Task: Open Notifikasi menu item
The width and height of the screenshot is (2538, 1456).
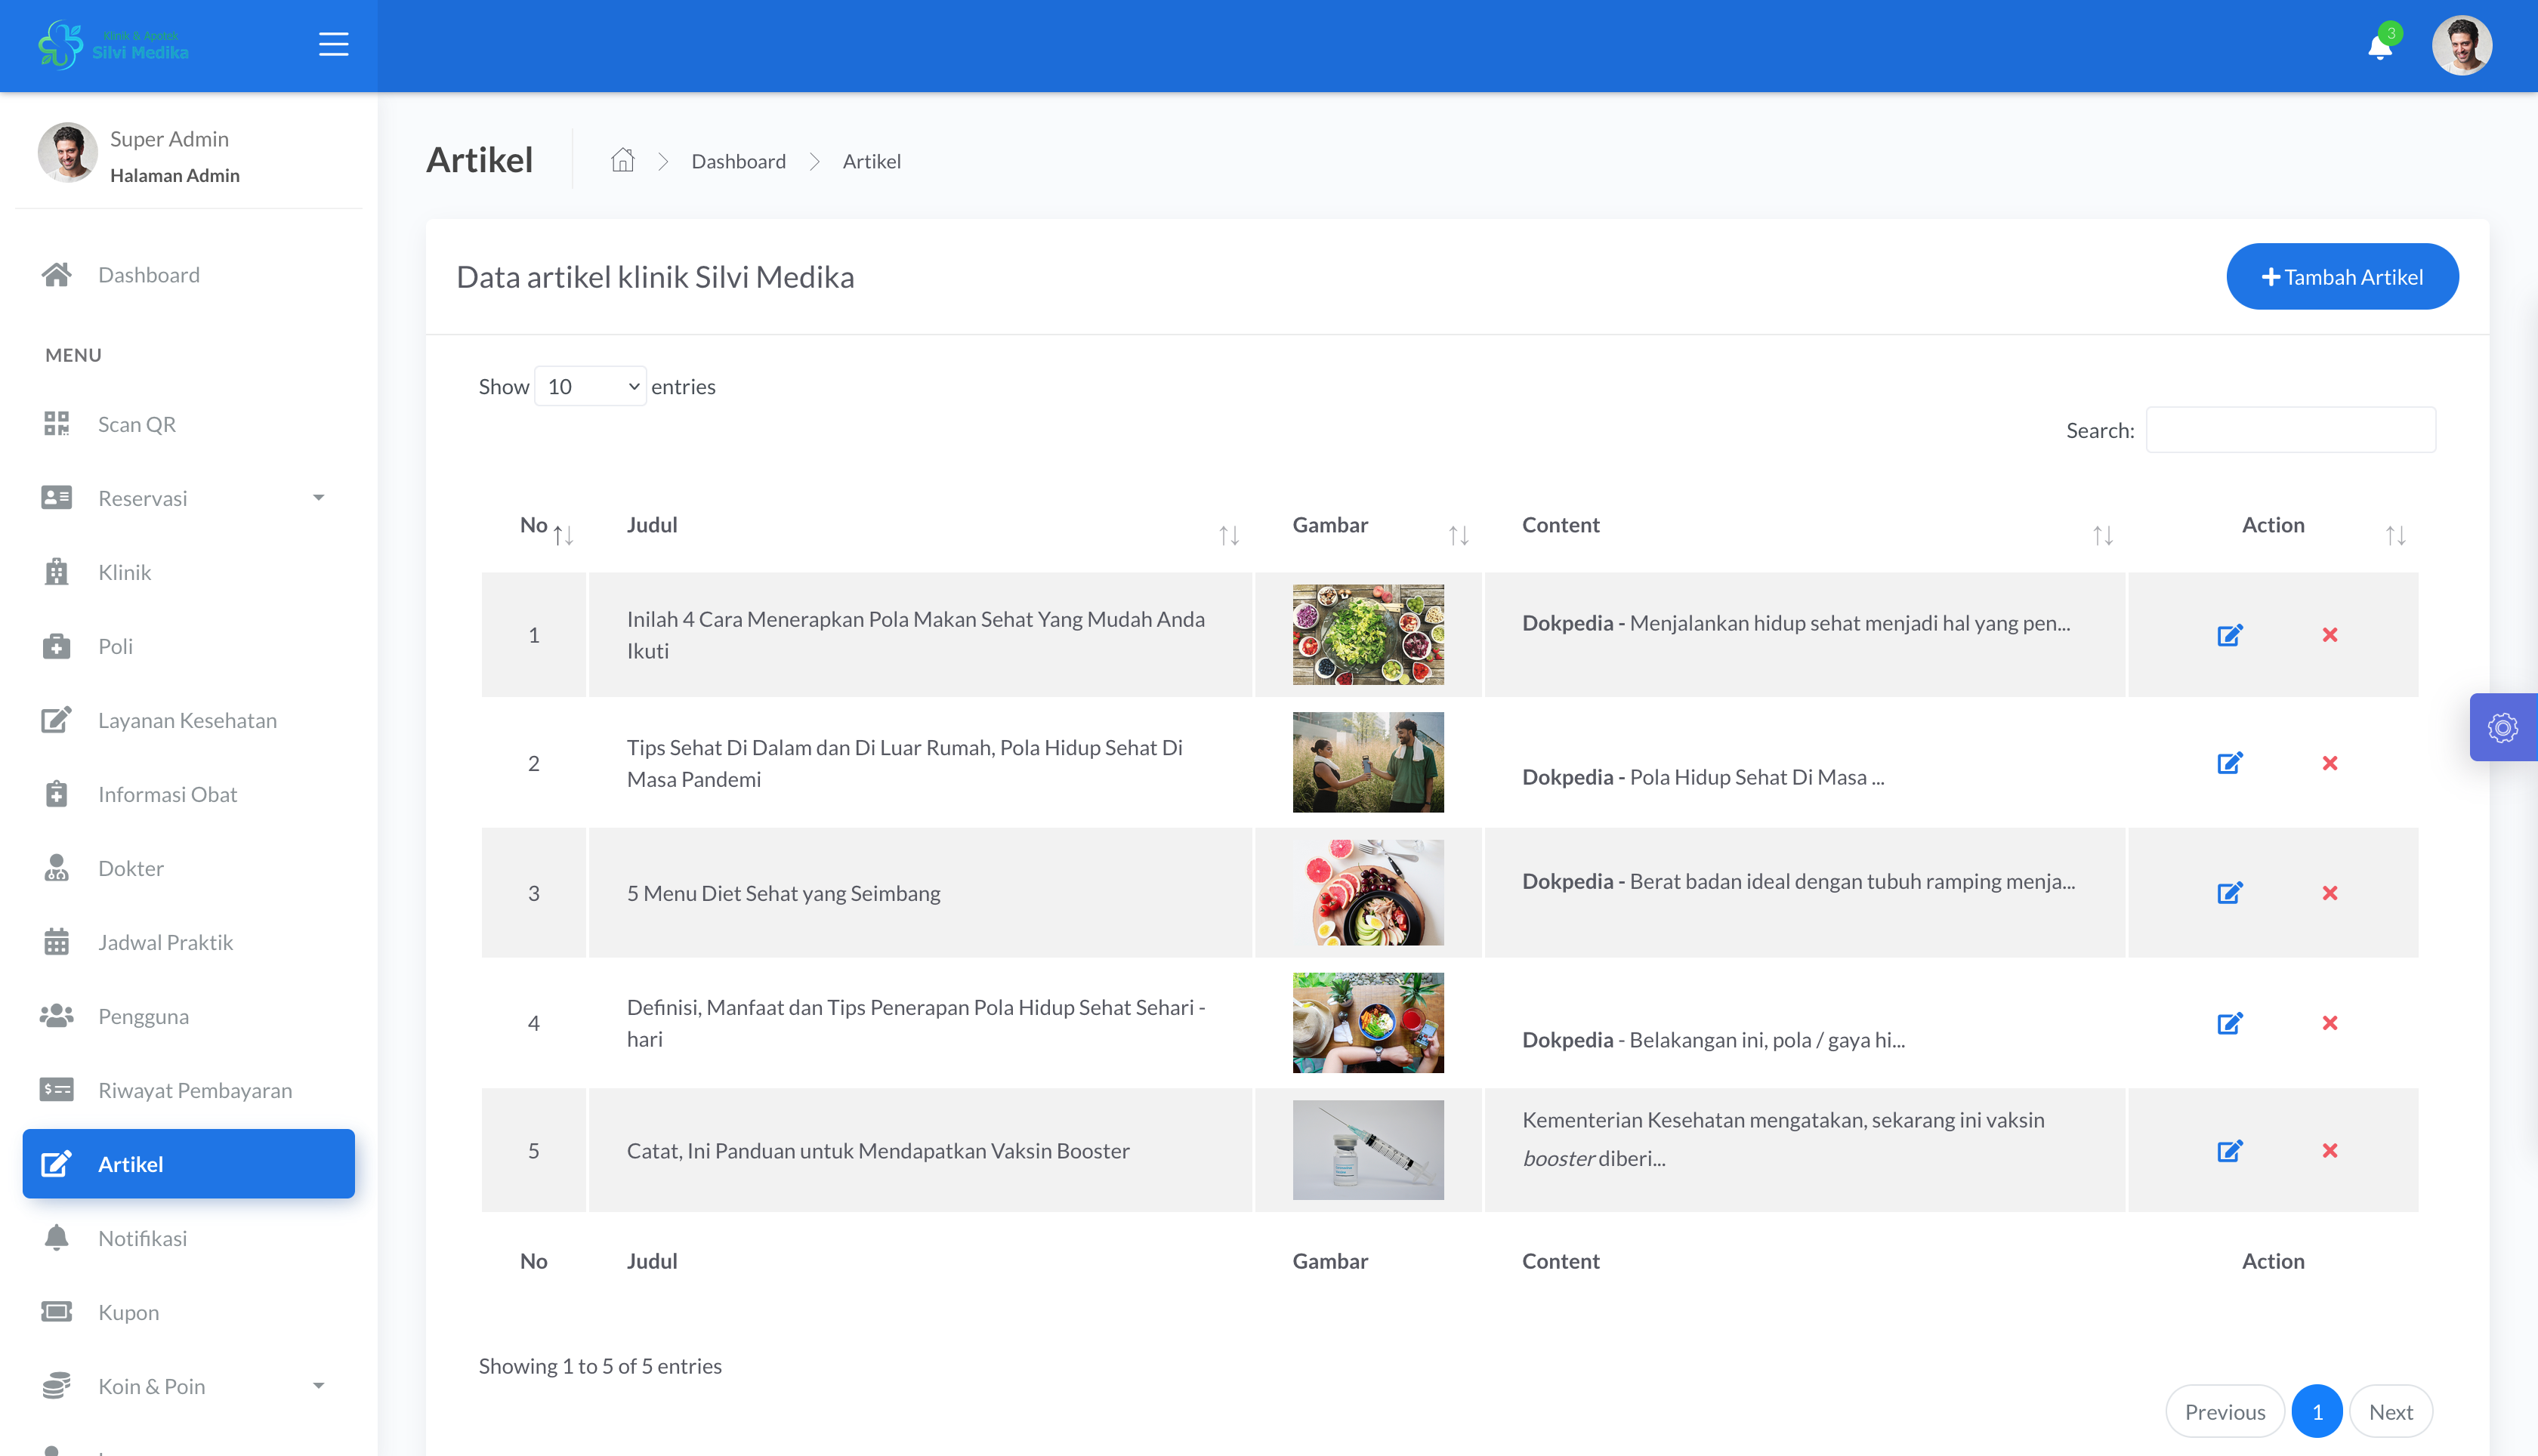Action: 188,1238
